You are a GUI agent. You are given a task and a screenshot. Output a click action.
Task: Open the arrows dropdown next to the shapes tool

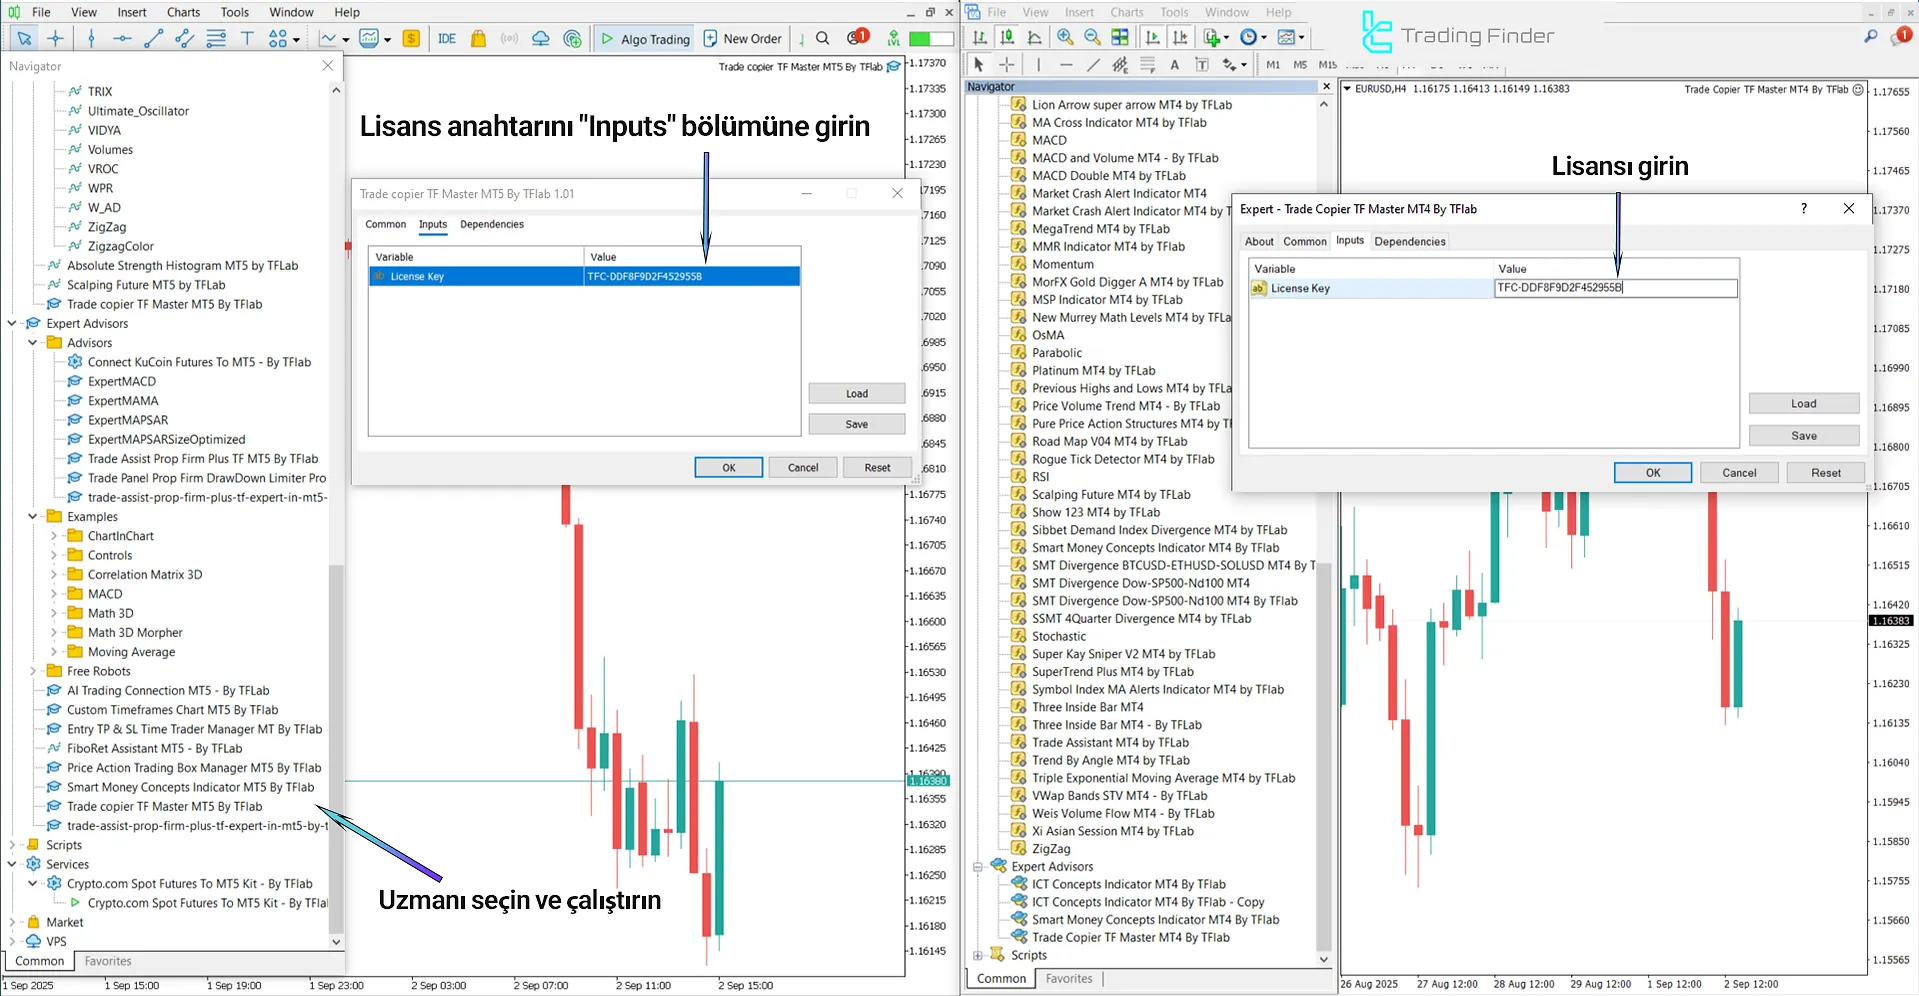[x=296, y=38]
